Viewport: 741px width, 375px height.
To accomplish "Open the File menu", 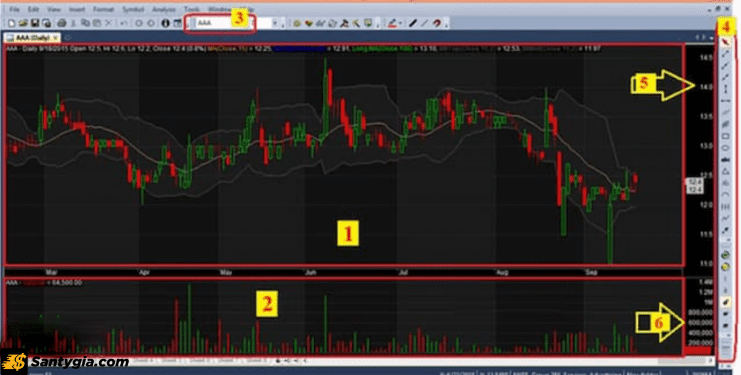I will 14,9.
